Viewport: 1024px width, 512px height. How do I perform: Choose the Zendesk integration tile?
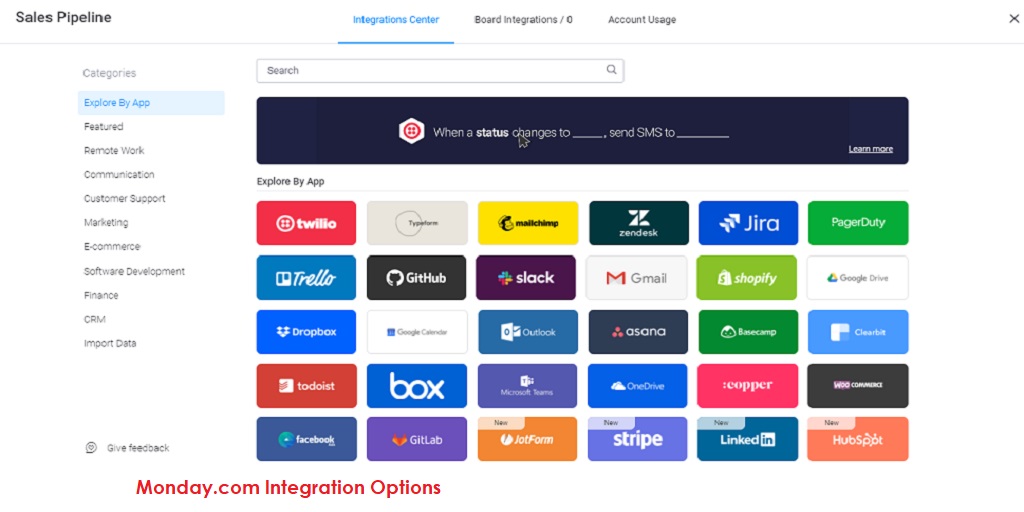pyautogui.click(x=638, y=223)
